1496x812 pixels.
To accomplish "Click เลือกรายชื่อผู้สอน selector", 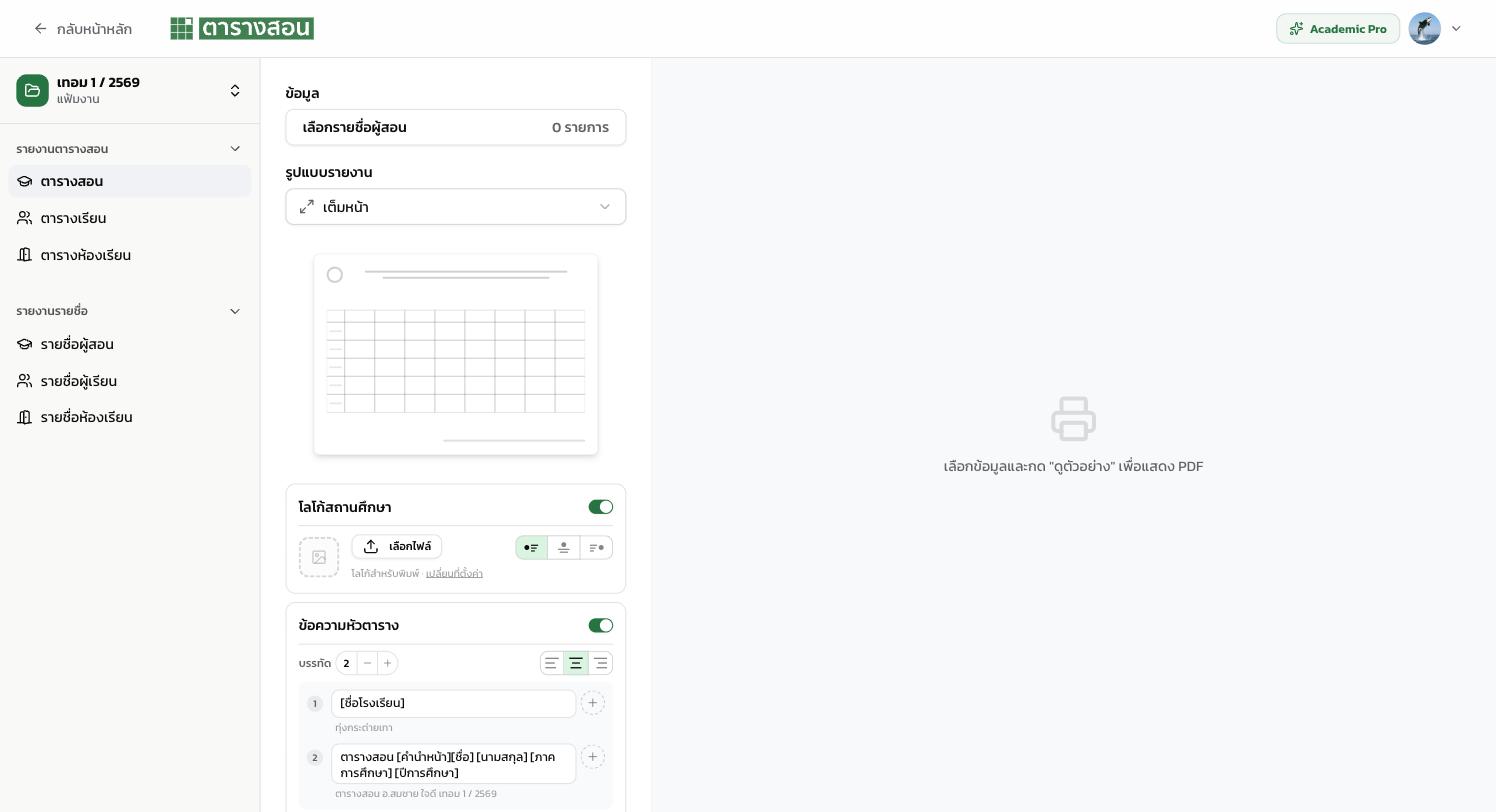I will click(x=456, y=127).
